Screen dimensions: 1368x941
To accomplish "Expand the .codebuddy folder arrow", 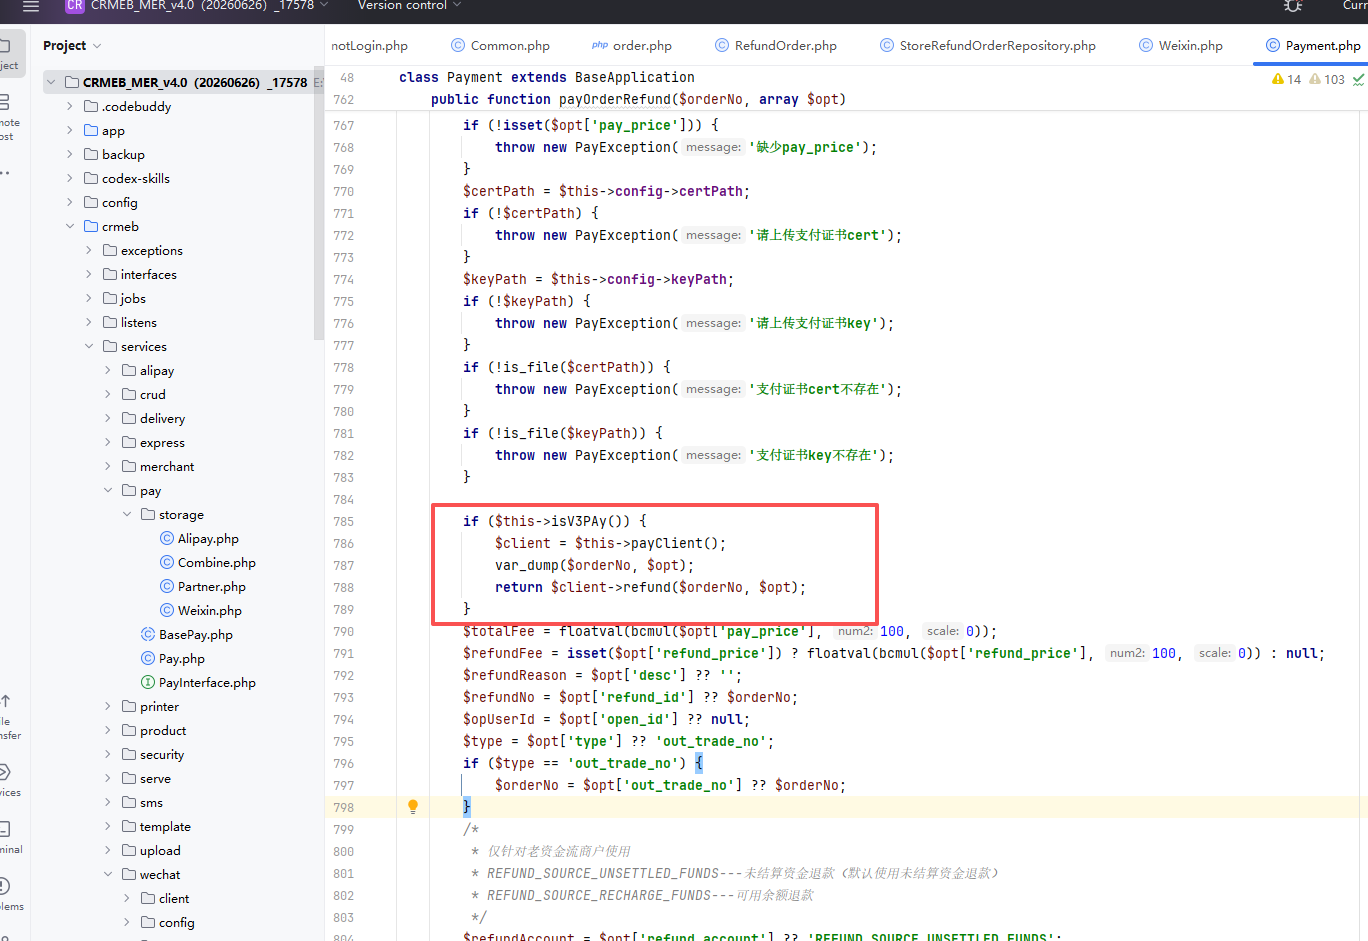I will click(x=70, y=106).
